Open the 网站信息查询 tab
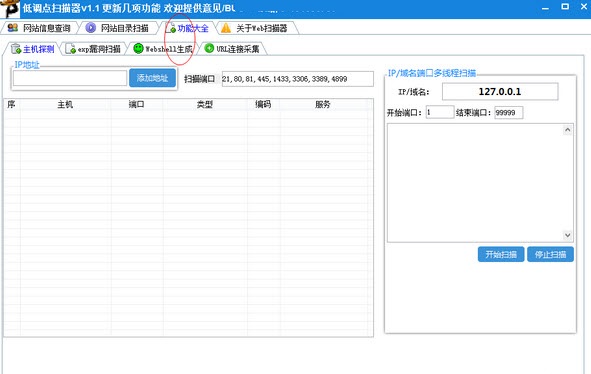This screenshot has width=591, height=374. point(39,28)
